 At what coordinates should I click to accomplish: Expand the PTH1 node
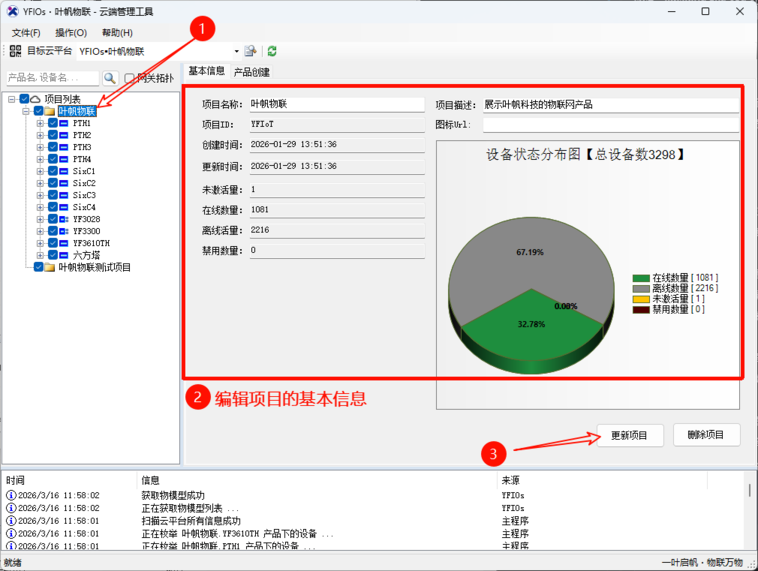(x=41, y=123)
